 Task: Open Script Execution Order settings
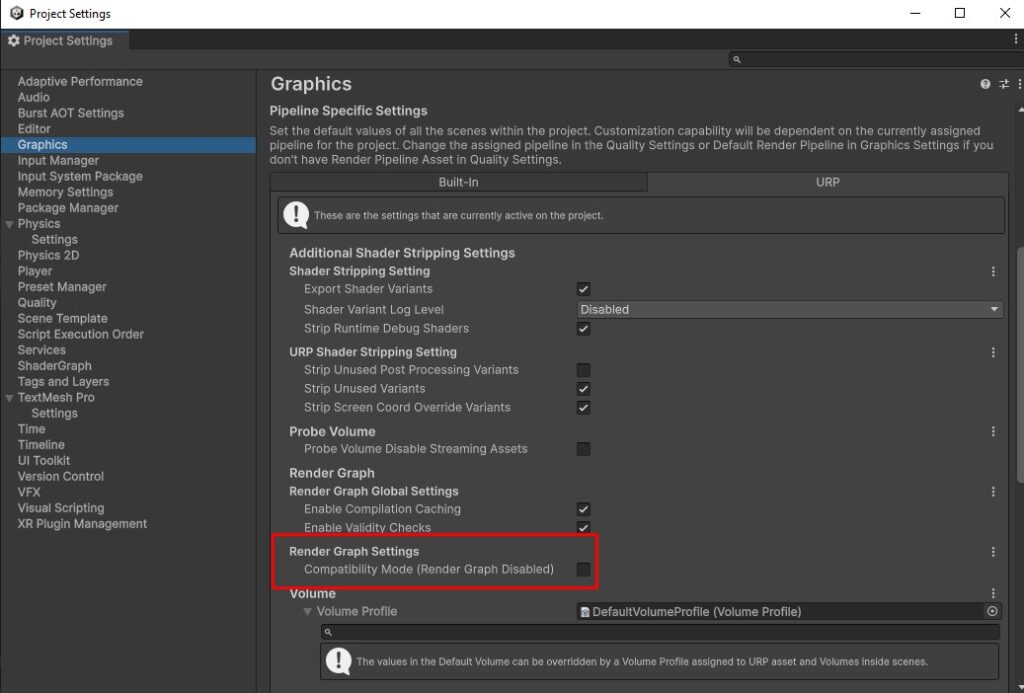[80, 334]
